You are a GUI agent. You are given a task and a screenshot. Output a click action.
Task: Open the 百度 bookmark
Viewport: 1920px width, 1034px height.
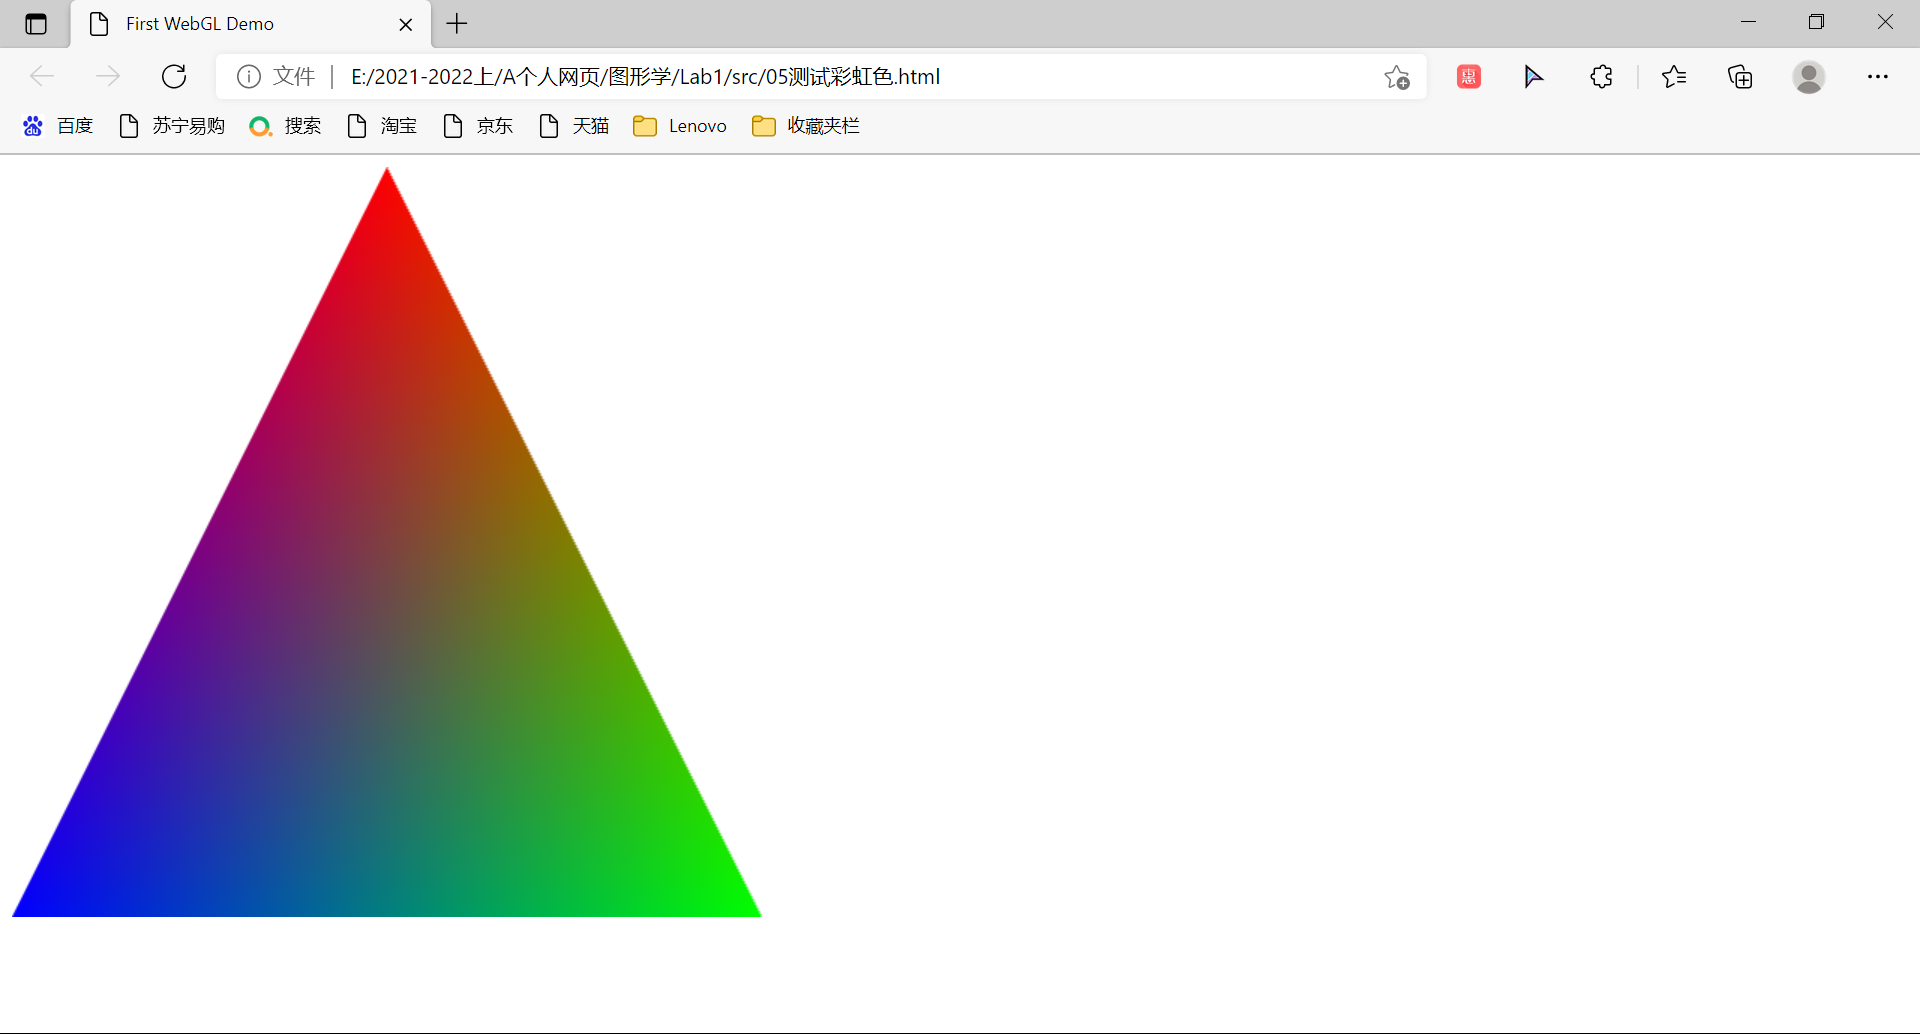(58, 126)
